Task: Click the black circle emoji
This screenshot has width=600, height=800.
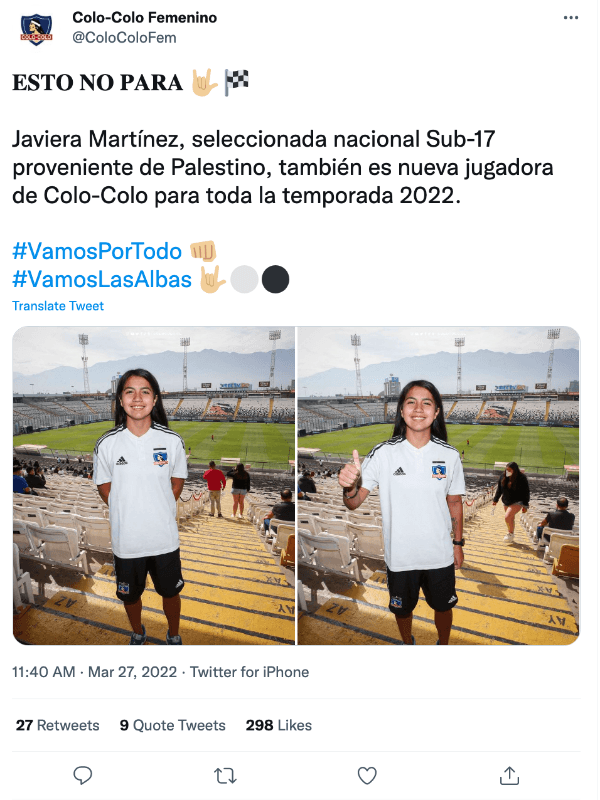Action: (276, 280)
